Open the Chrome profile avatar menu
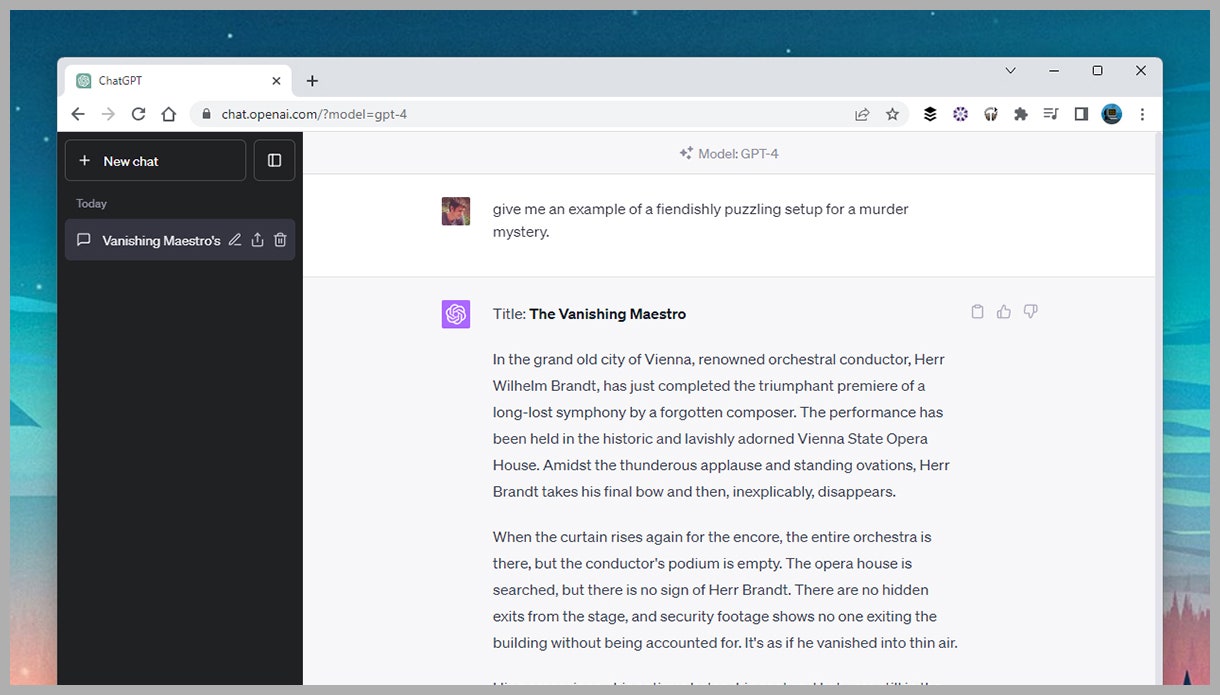The width and height of the screenshot is (1220, 695). click(1112, 114)
